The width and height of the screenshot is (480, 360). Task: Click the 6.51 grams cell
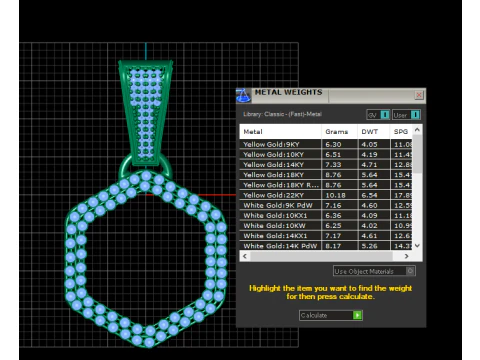pyautogui.click(x=339, y=155)
